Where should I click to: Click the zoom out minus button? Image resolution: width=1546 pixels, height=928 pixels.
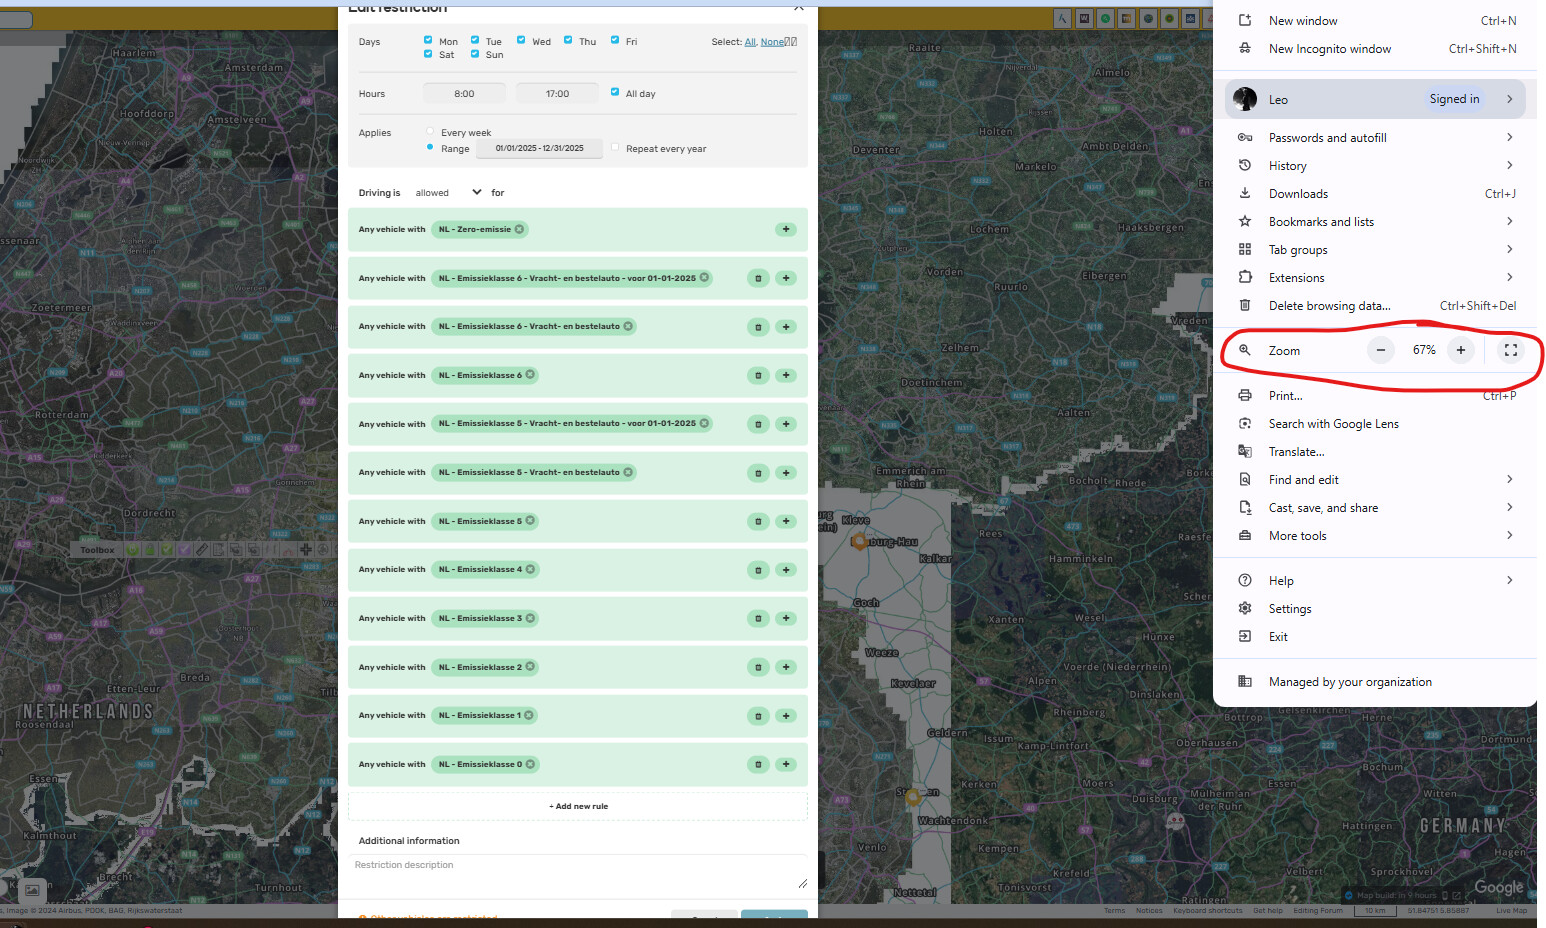1380,350
